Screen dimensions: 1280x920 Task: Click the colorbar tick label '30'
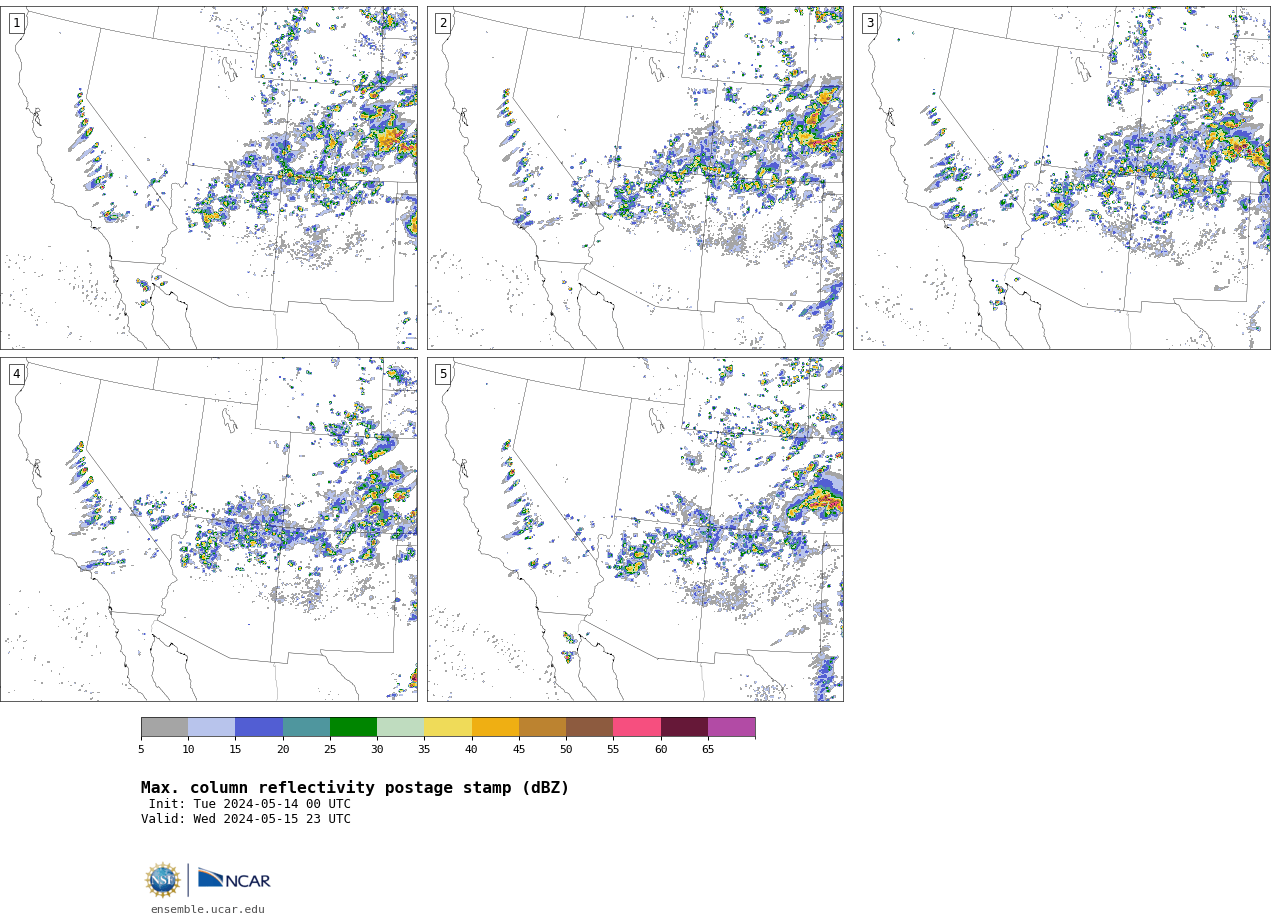[x=377, y=750]
